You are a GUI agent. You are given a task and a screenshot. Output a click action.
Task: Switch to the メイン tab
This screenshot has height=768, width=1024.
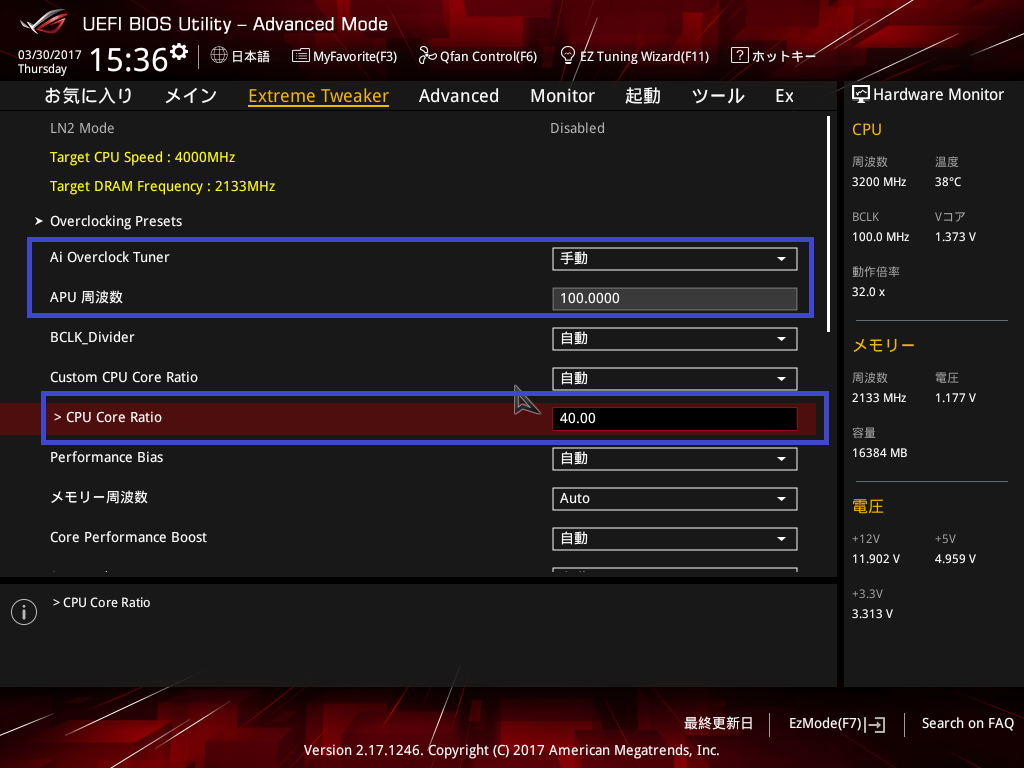pyautogui.click(x=191, y=96)
